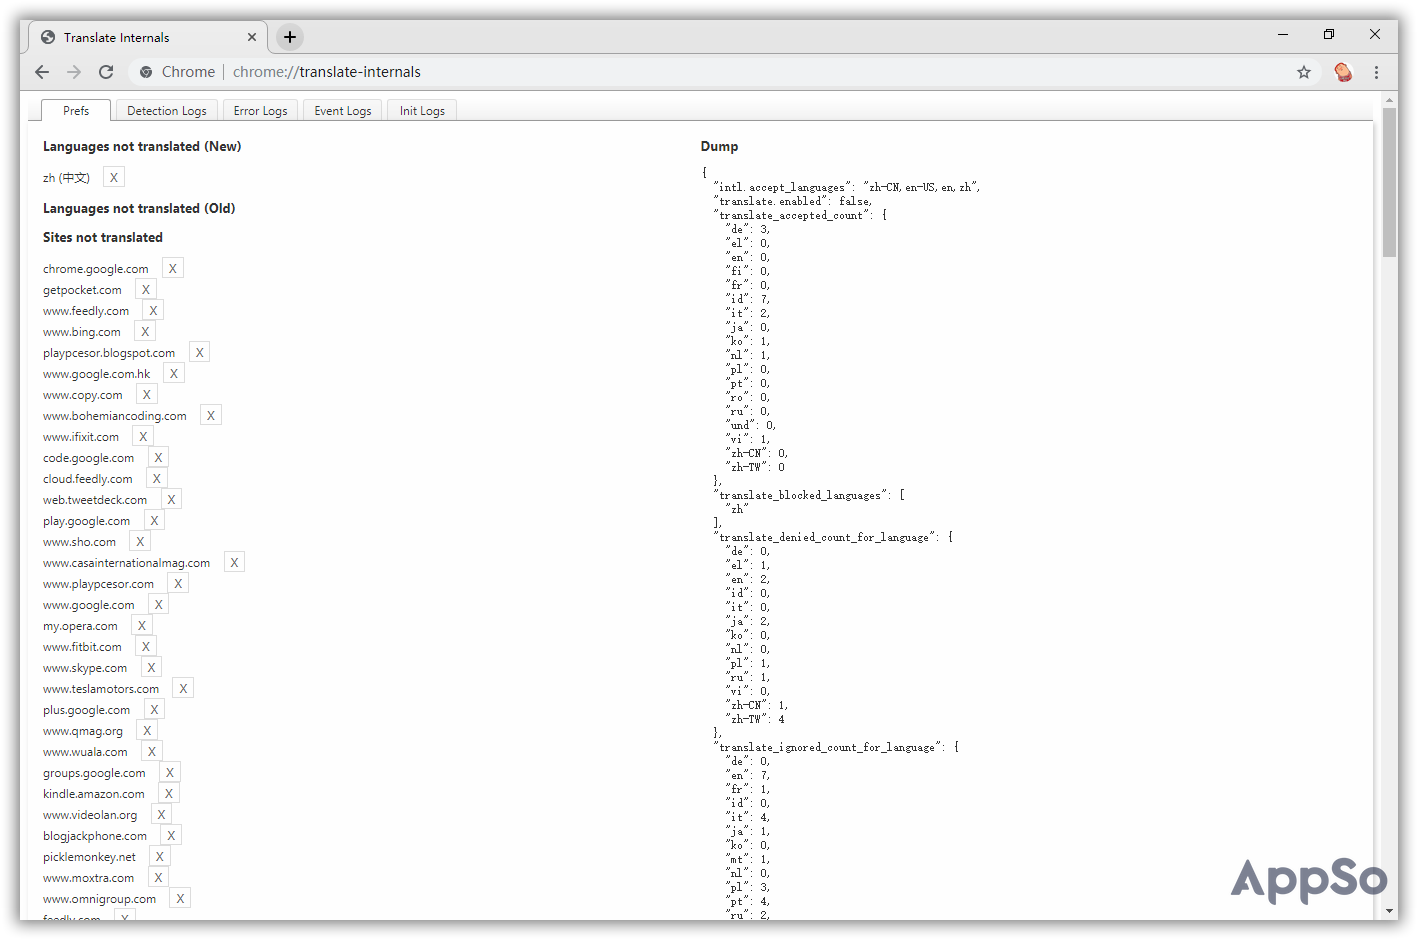
Task: Remove zh (中文) from languages not translated
Action: click(114, 178)
